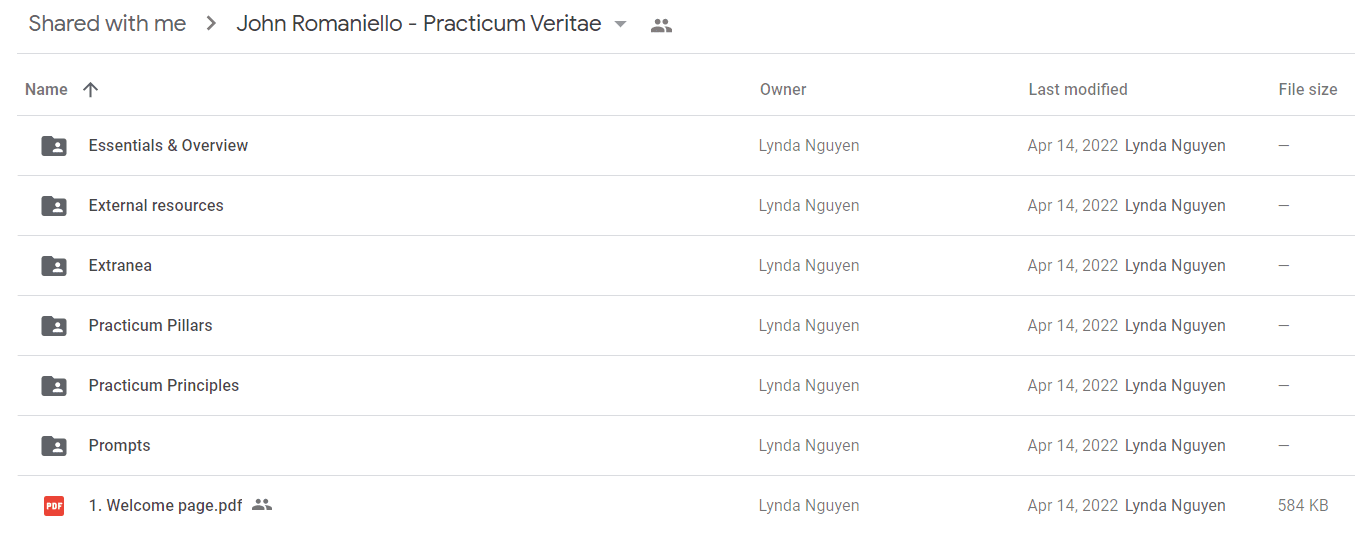The height and width of the screenshot is (535, 1355).
Task: Click the Practicum Pillars folder icon
Action: [54, 326]
